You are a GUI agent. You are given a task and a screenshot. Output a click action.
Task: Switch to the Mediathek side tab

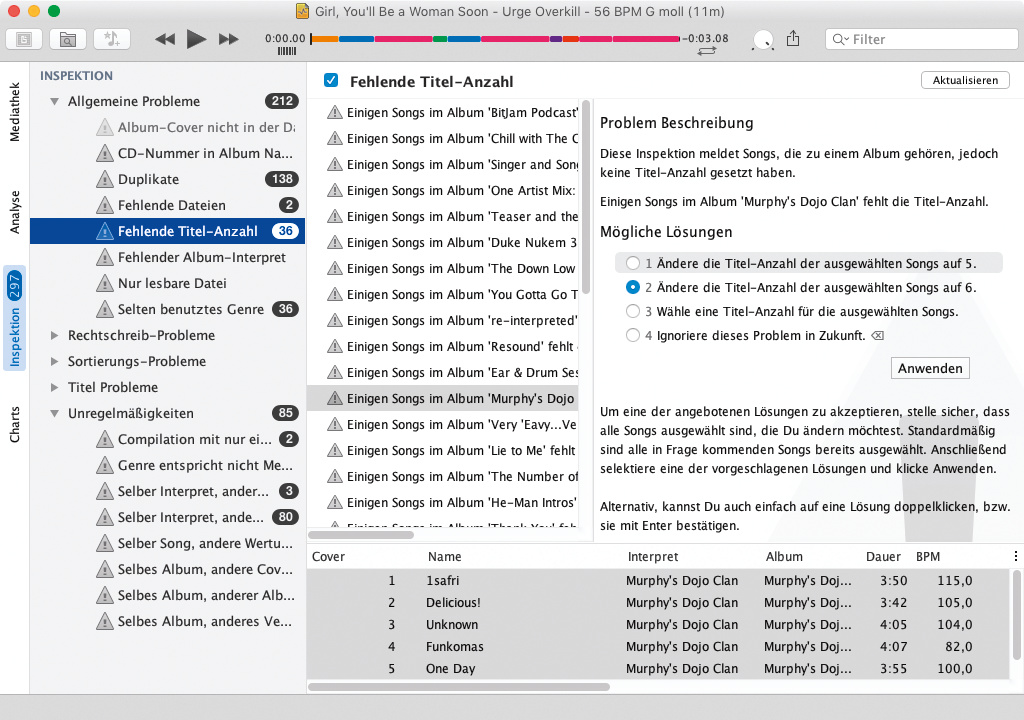(15, 113)
